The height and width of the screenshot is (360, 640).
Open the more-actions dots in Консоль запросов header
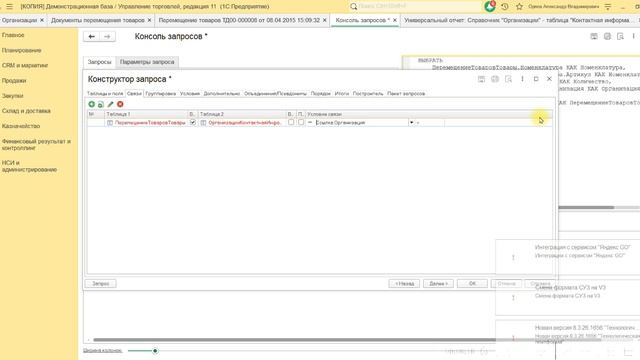click(633, 36)
